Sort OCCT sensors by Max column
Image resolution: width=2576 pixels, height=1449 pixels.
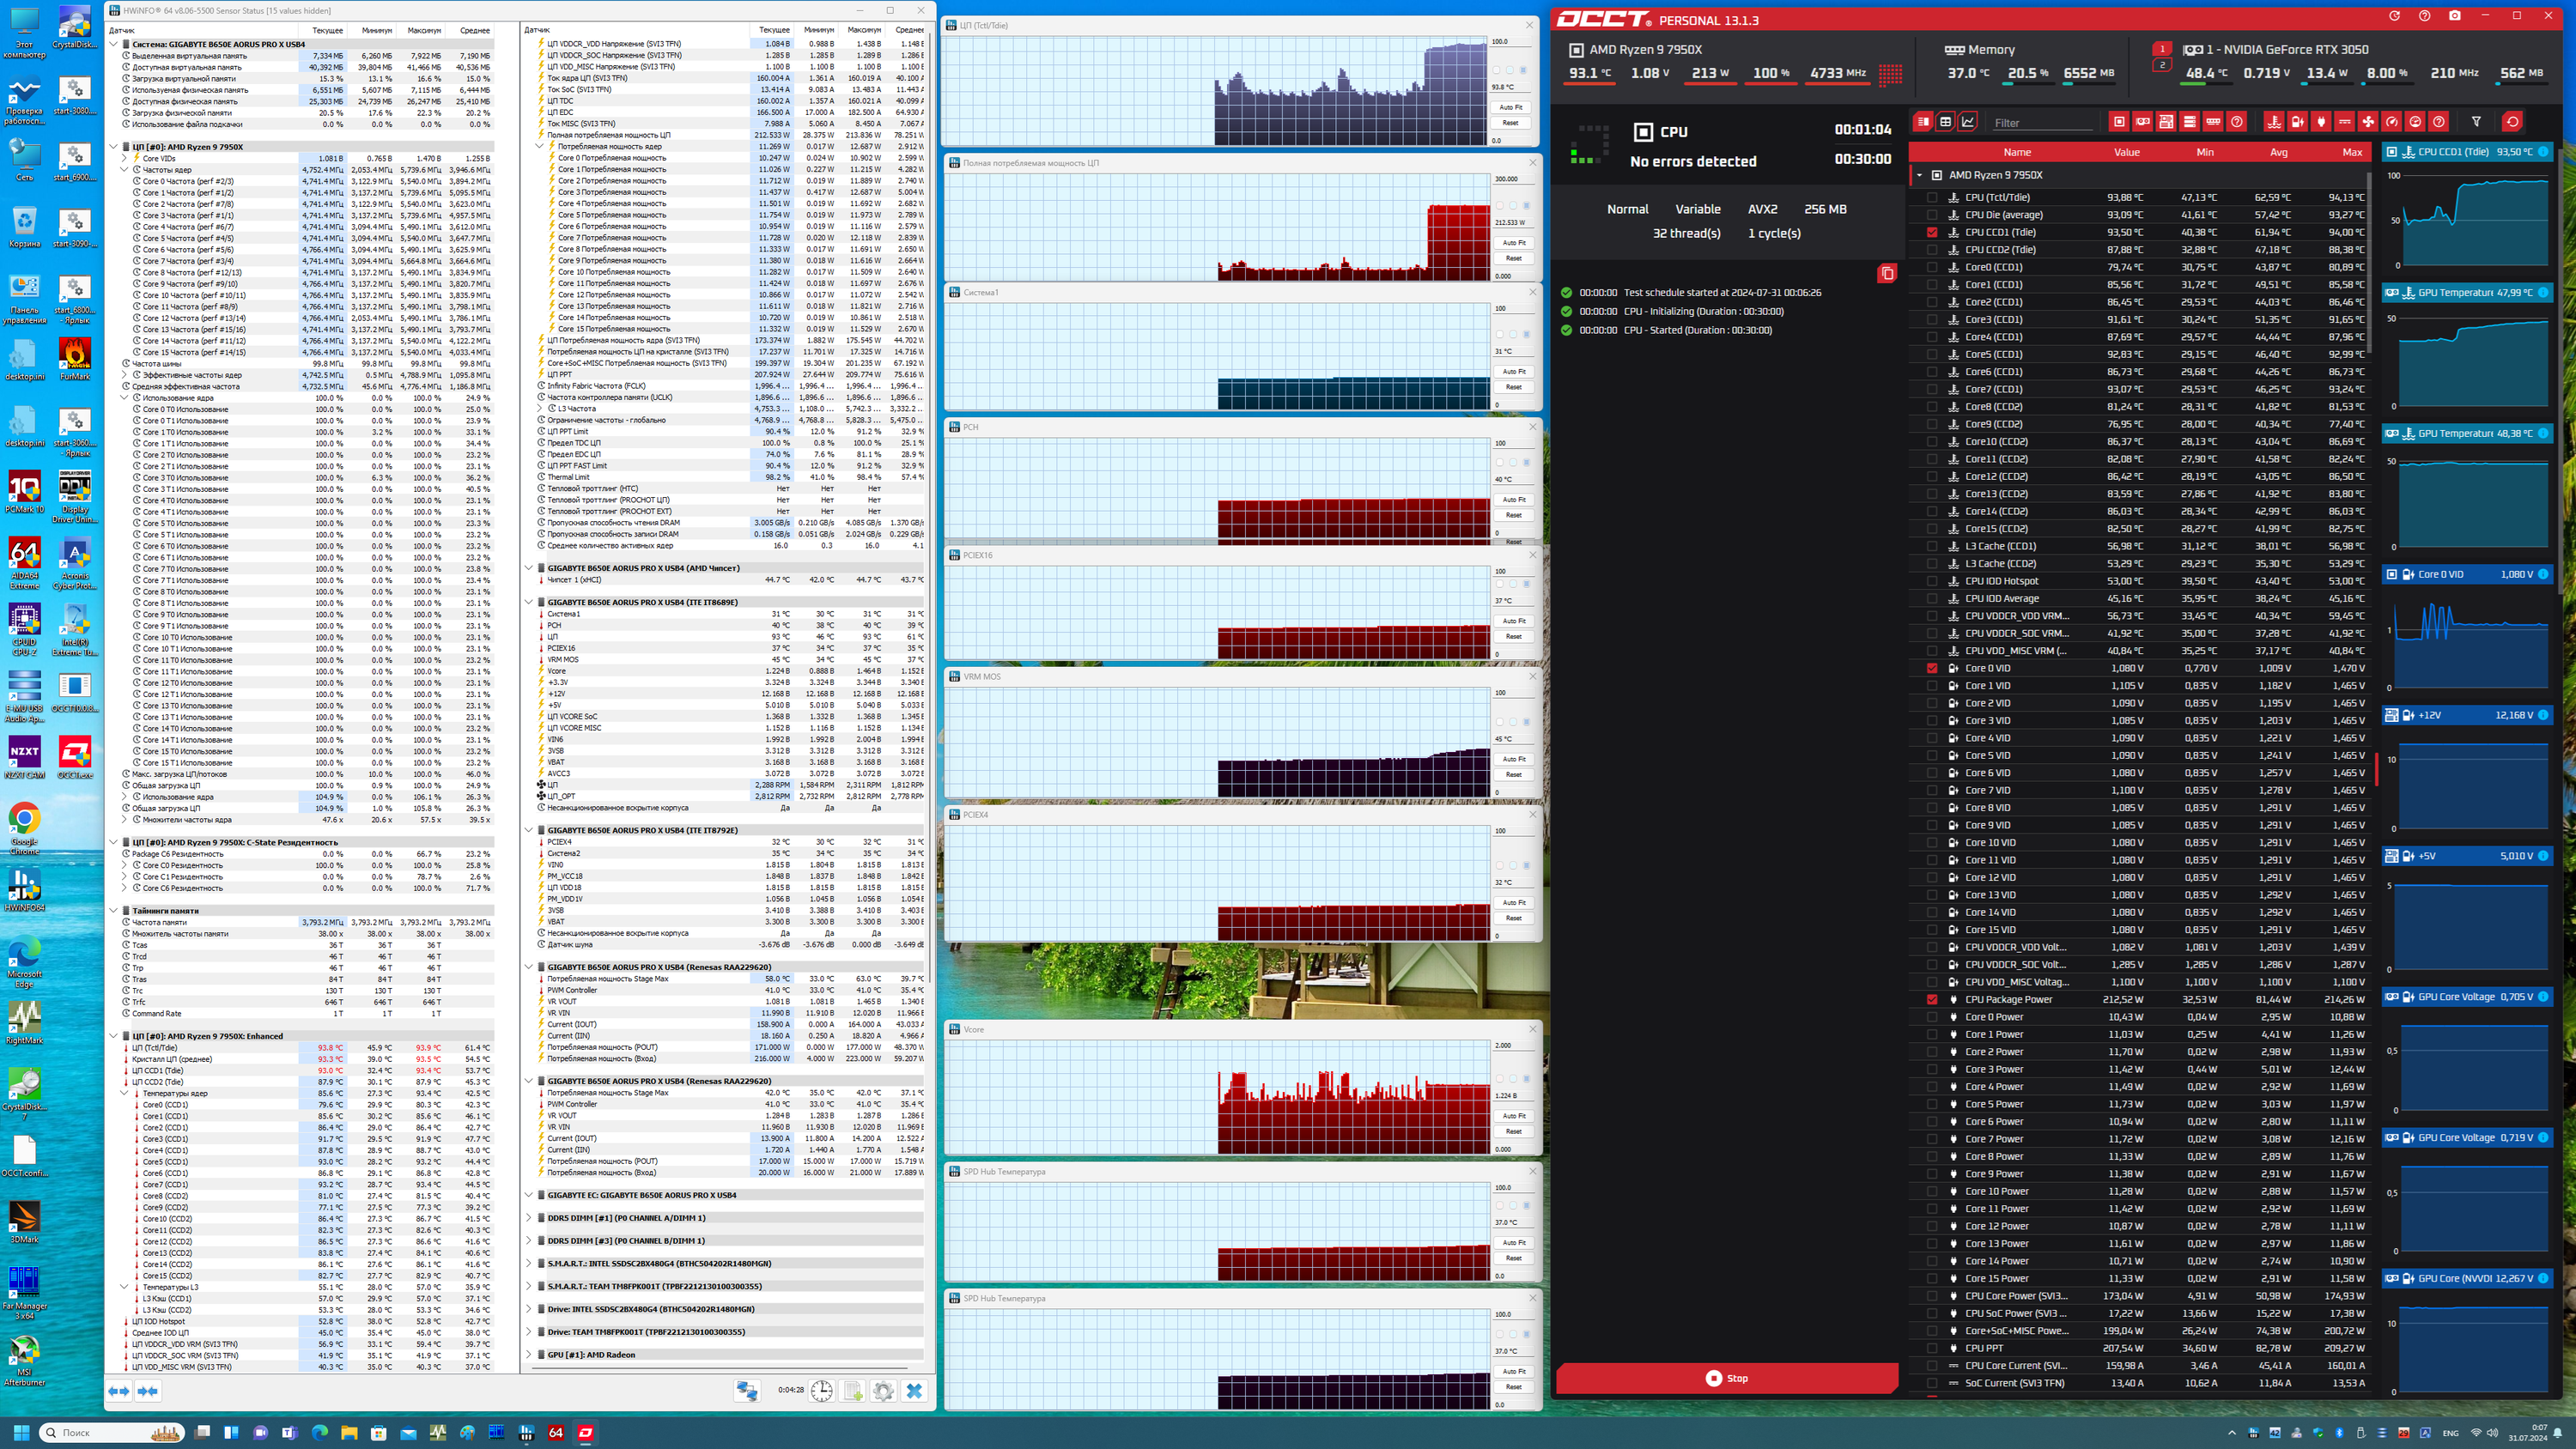(x=2352, y=152)
